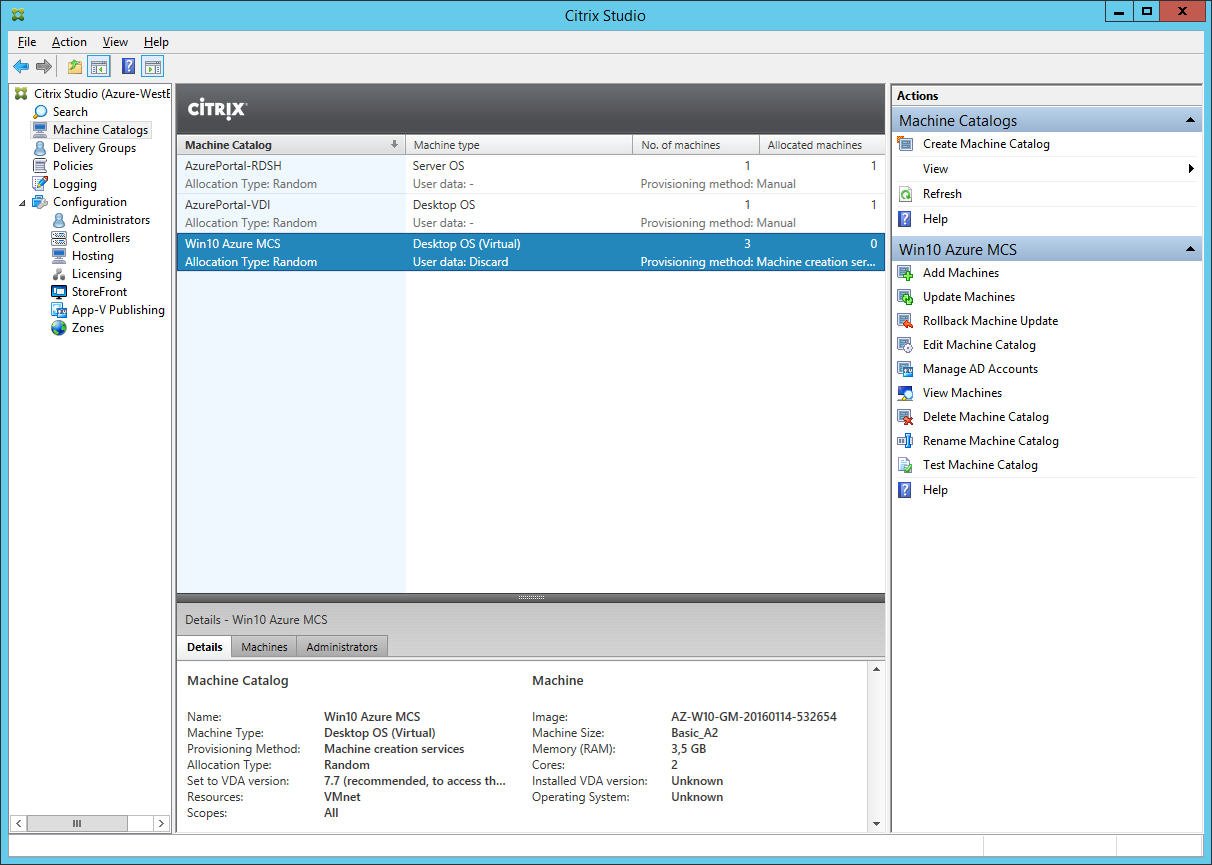
Task: Select Machine Catalogs in the tree
Action: click(100, 130)
